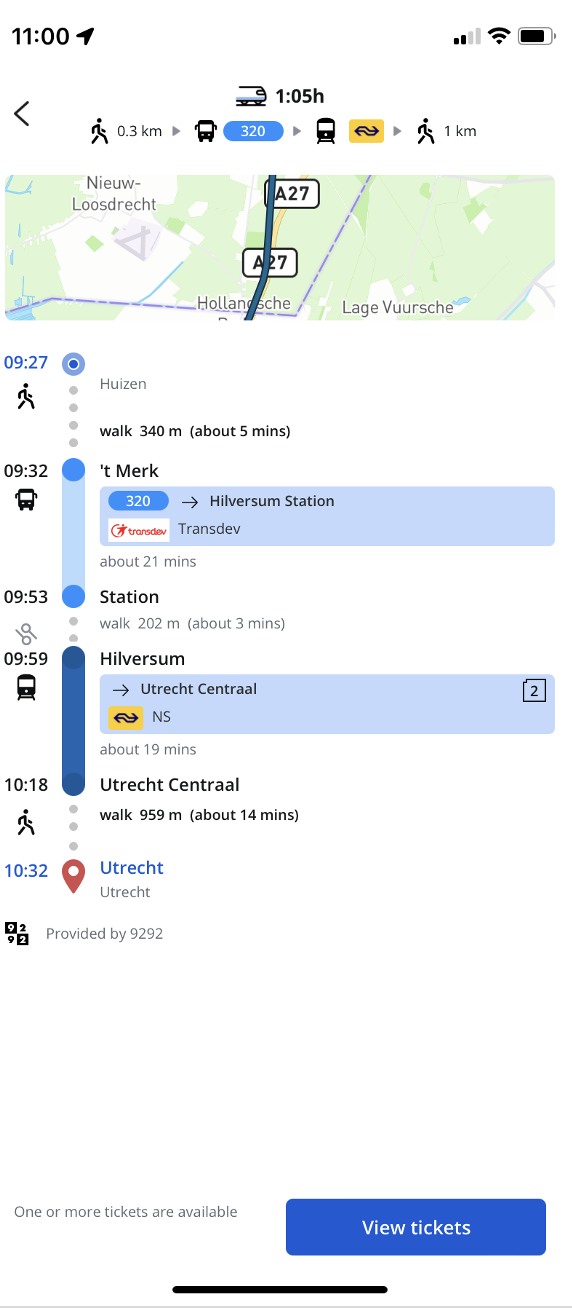Image resolution: width=572 pixels, height=1308 pixels.
Task: Tap the origin marker at Huizen
Action: point(73,364)
